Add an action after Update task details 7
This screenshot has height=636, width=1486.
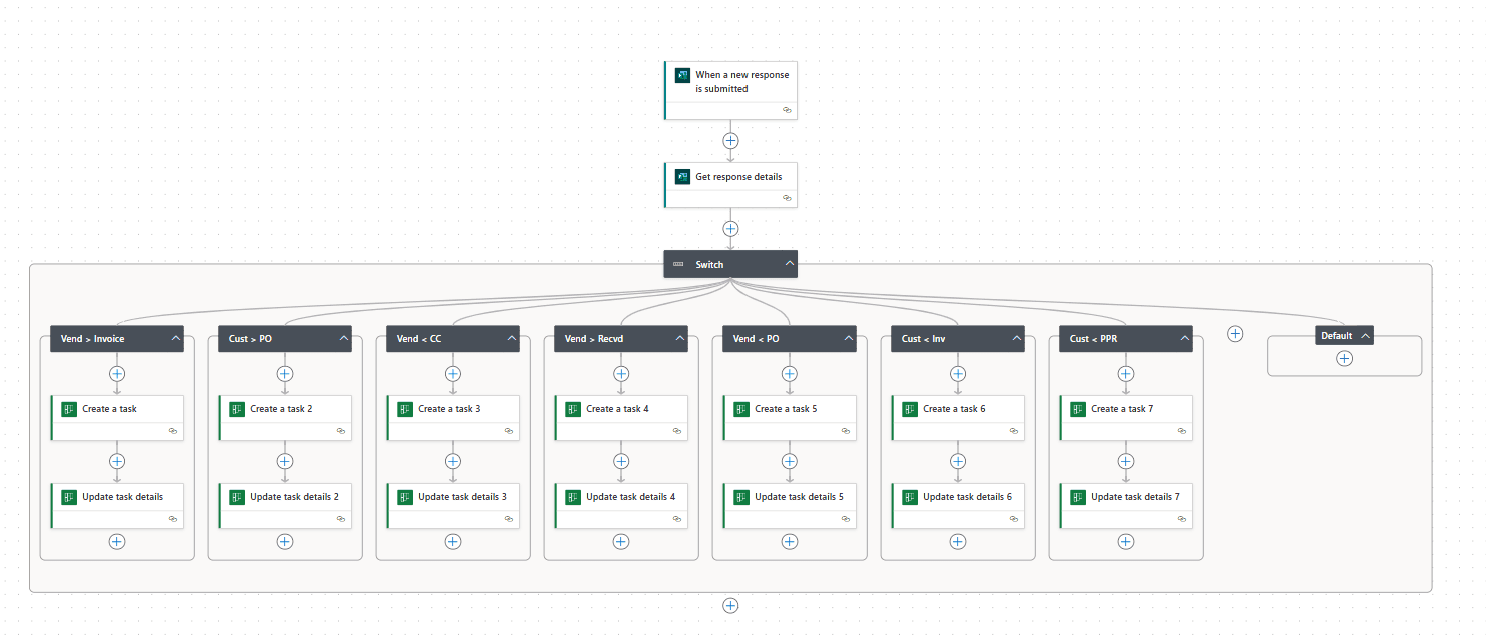click(1126, 541)
